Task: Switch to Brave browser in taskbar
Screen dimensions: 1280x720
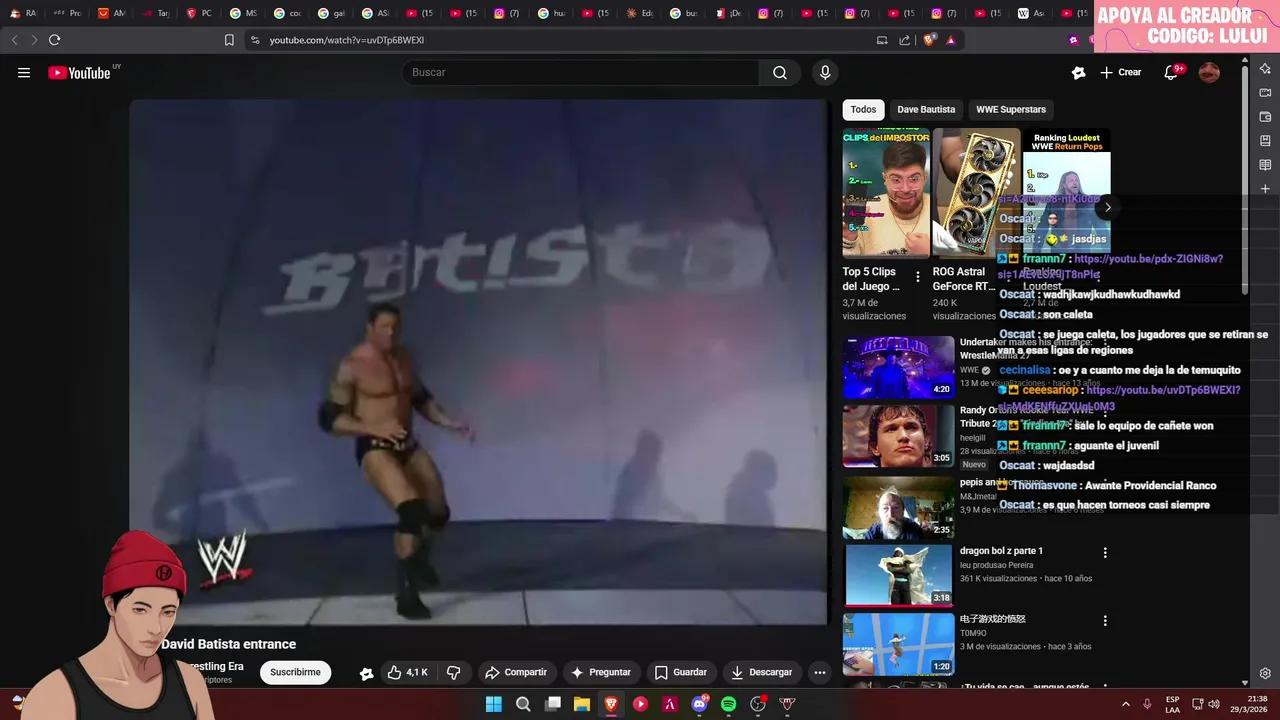Action: (x=611, y=704)
